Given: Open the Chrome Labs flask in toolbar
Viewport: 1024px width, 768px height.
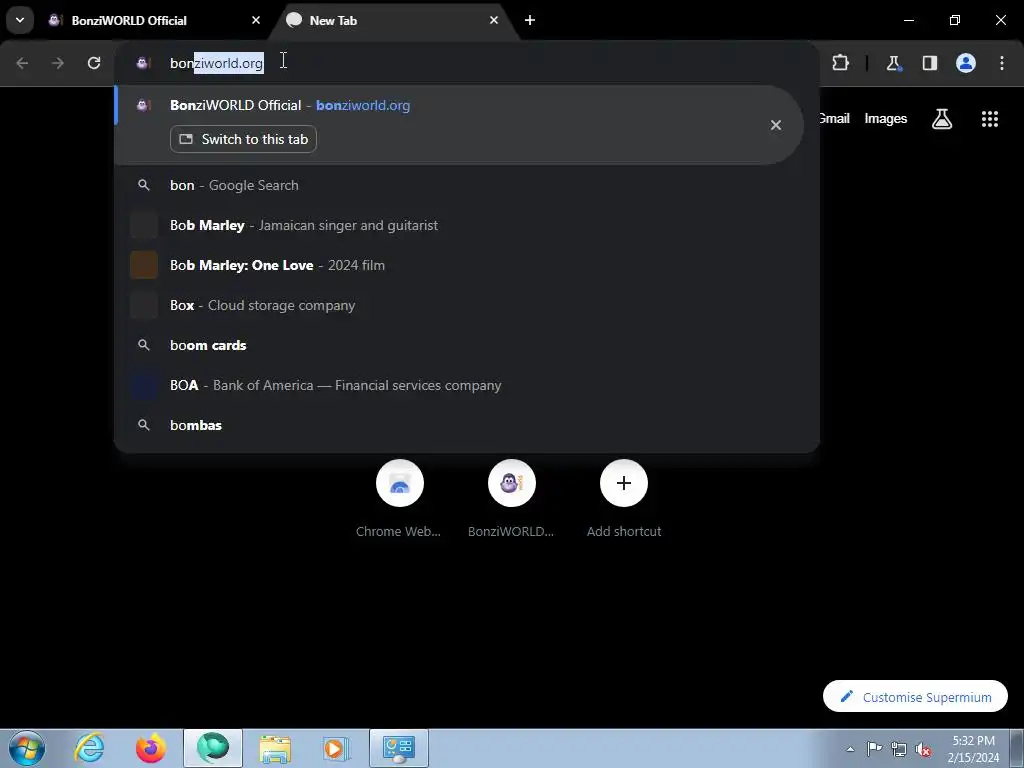Looking at the screenshot, I should click(x=893, y=63).
